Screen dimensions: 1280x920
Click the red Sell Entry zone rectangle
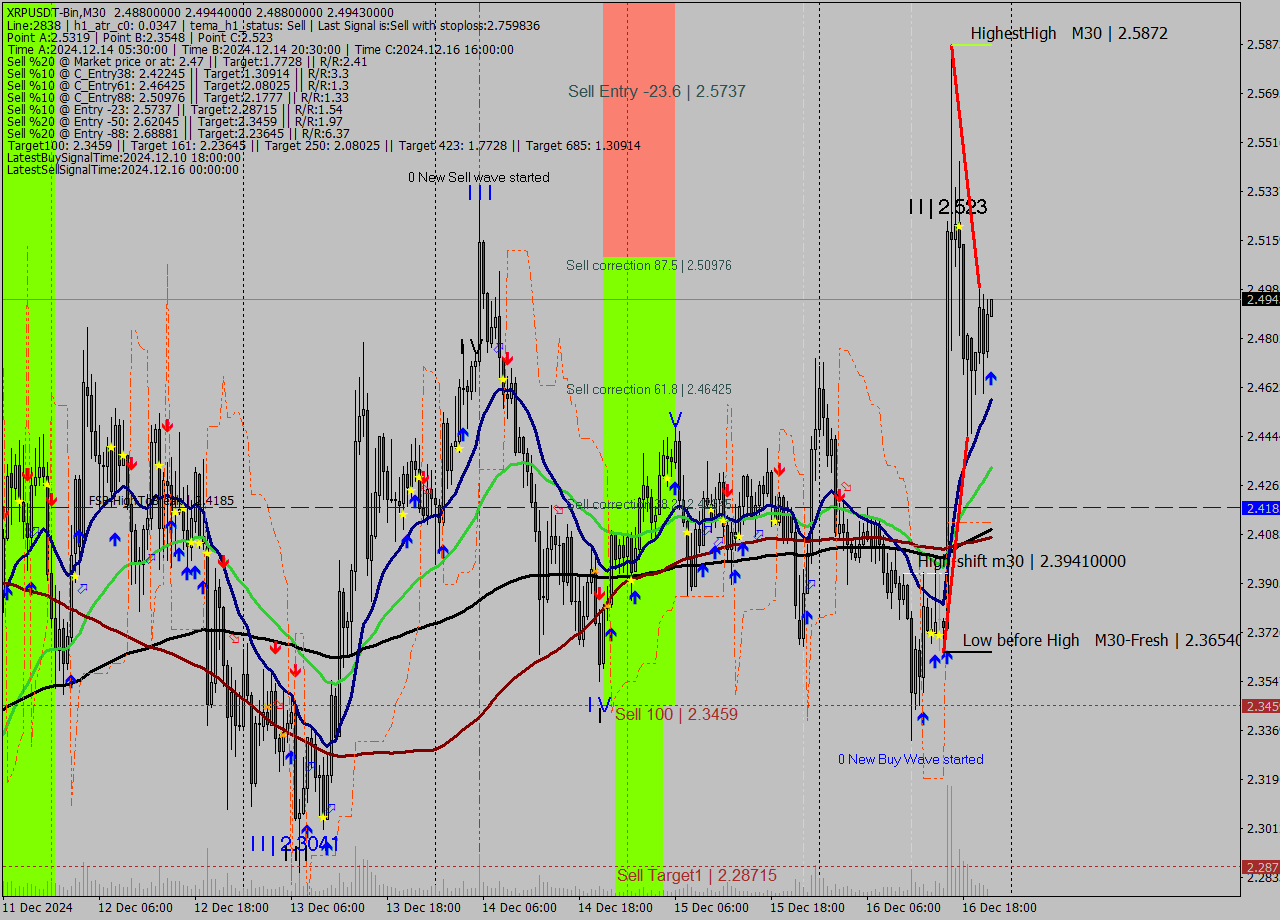coord(639,130)
